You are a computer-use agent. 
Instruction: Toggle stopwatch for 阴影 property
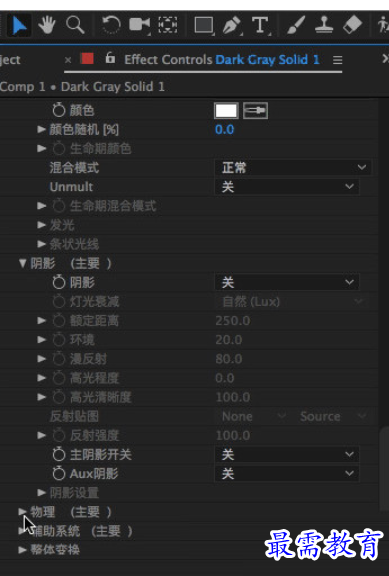[58, 282]
